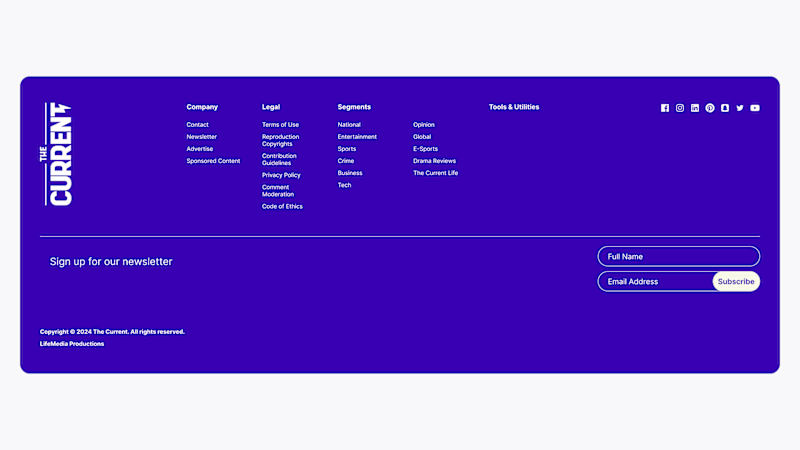Click the Subscribe button

[x=736, y=282]
